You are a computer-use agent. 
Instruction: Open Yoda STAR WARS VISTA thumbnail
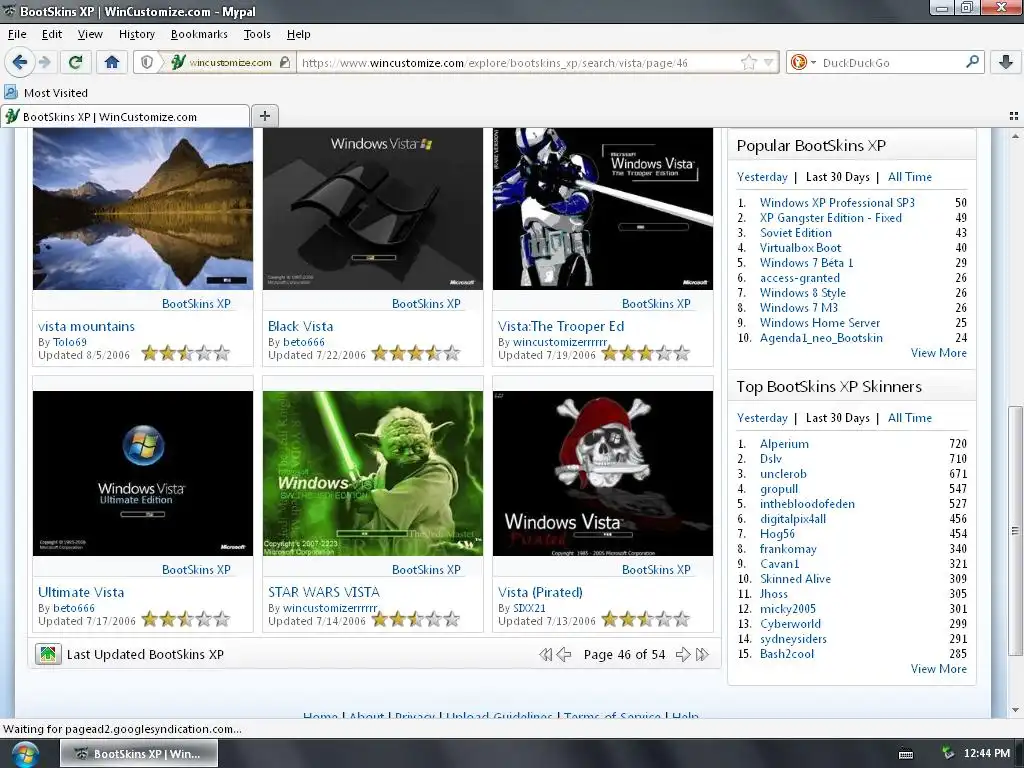372,473
